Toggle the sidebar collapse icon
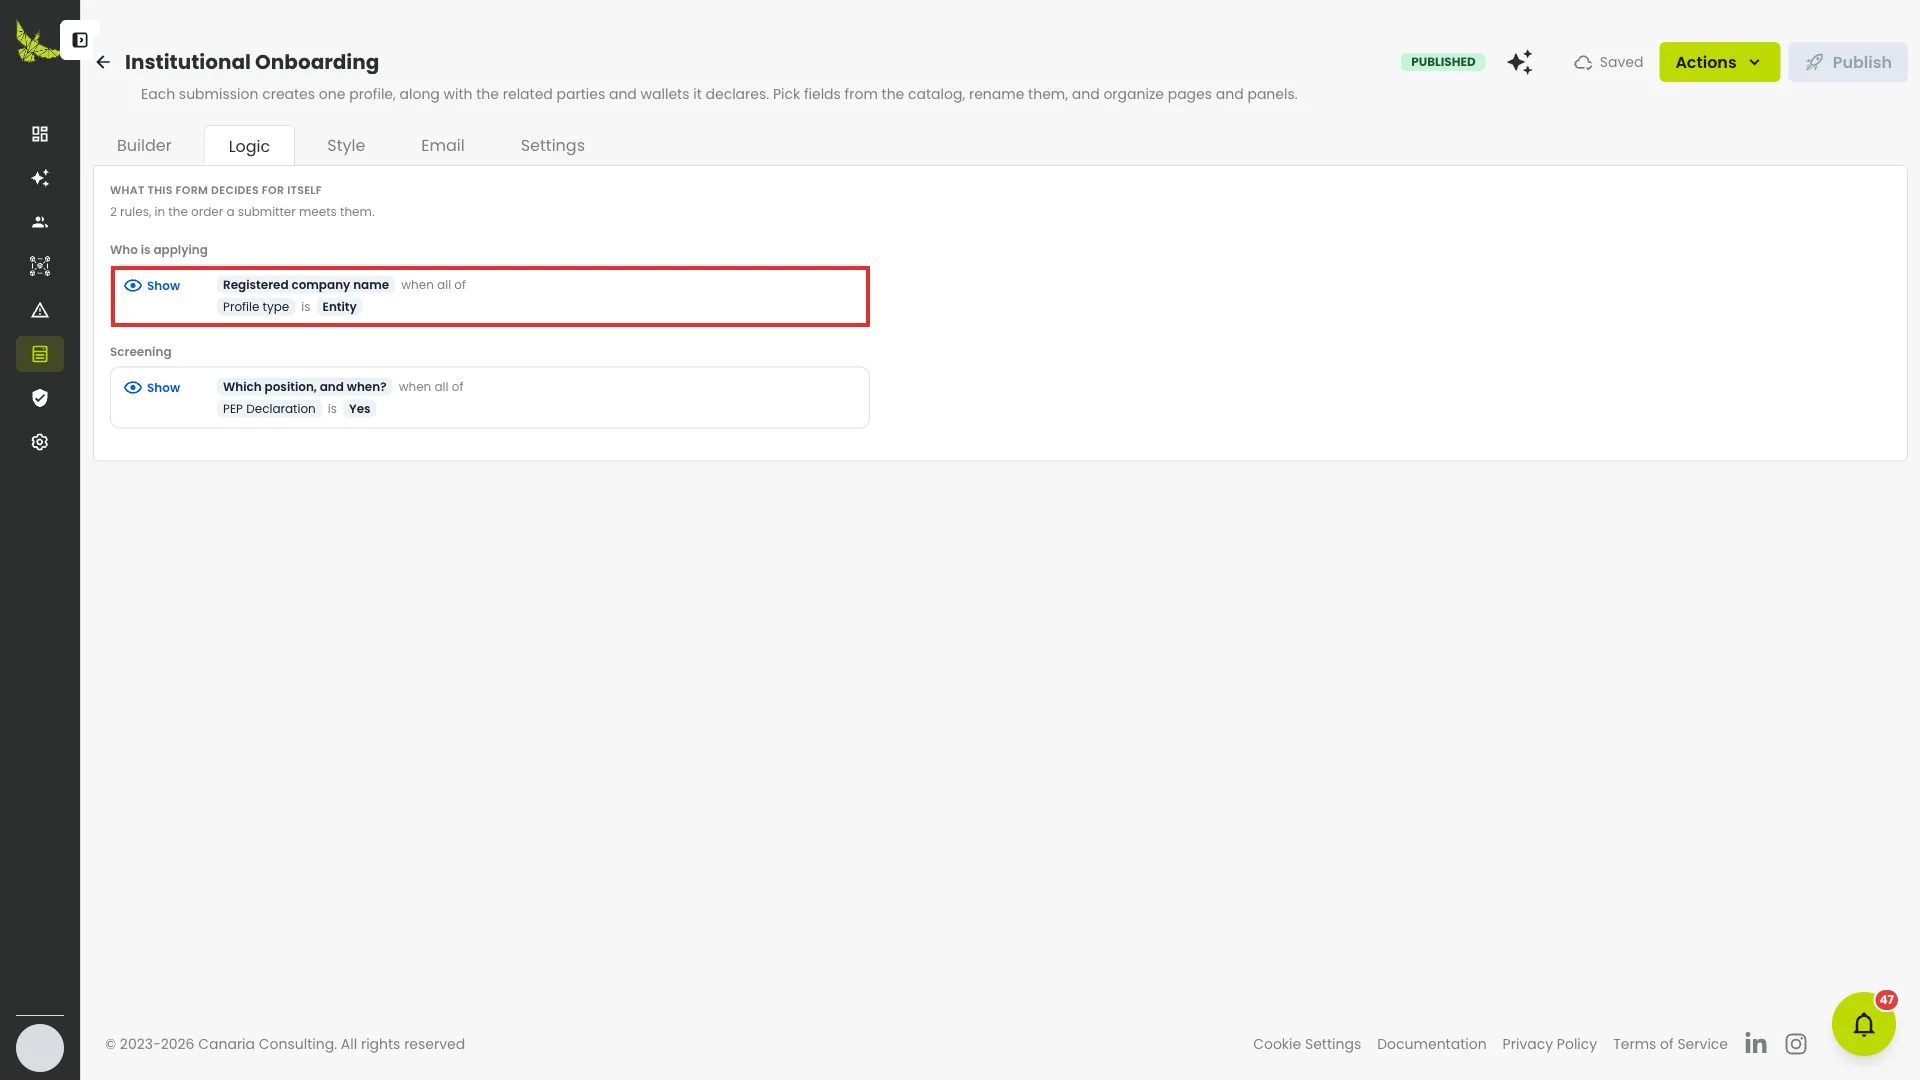 pos(80,40)
